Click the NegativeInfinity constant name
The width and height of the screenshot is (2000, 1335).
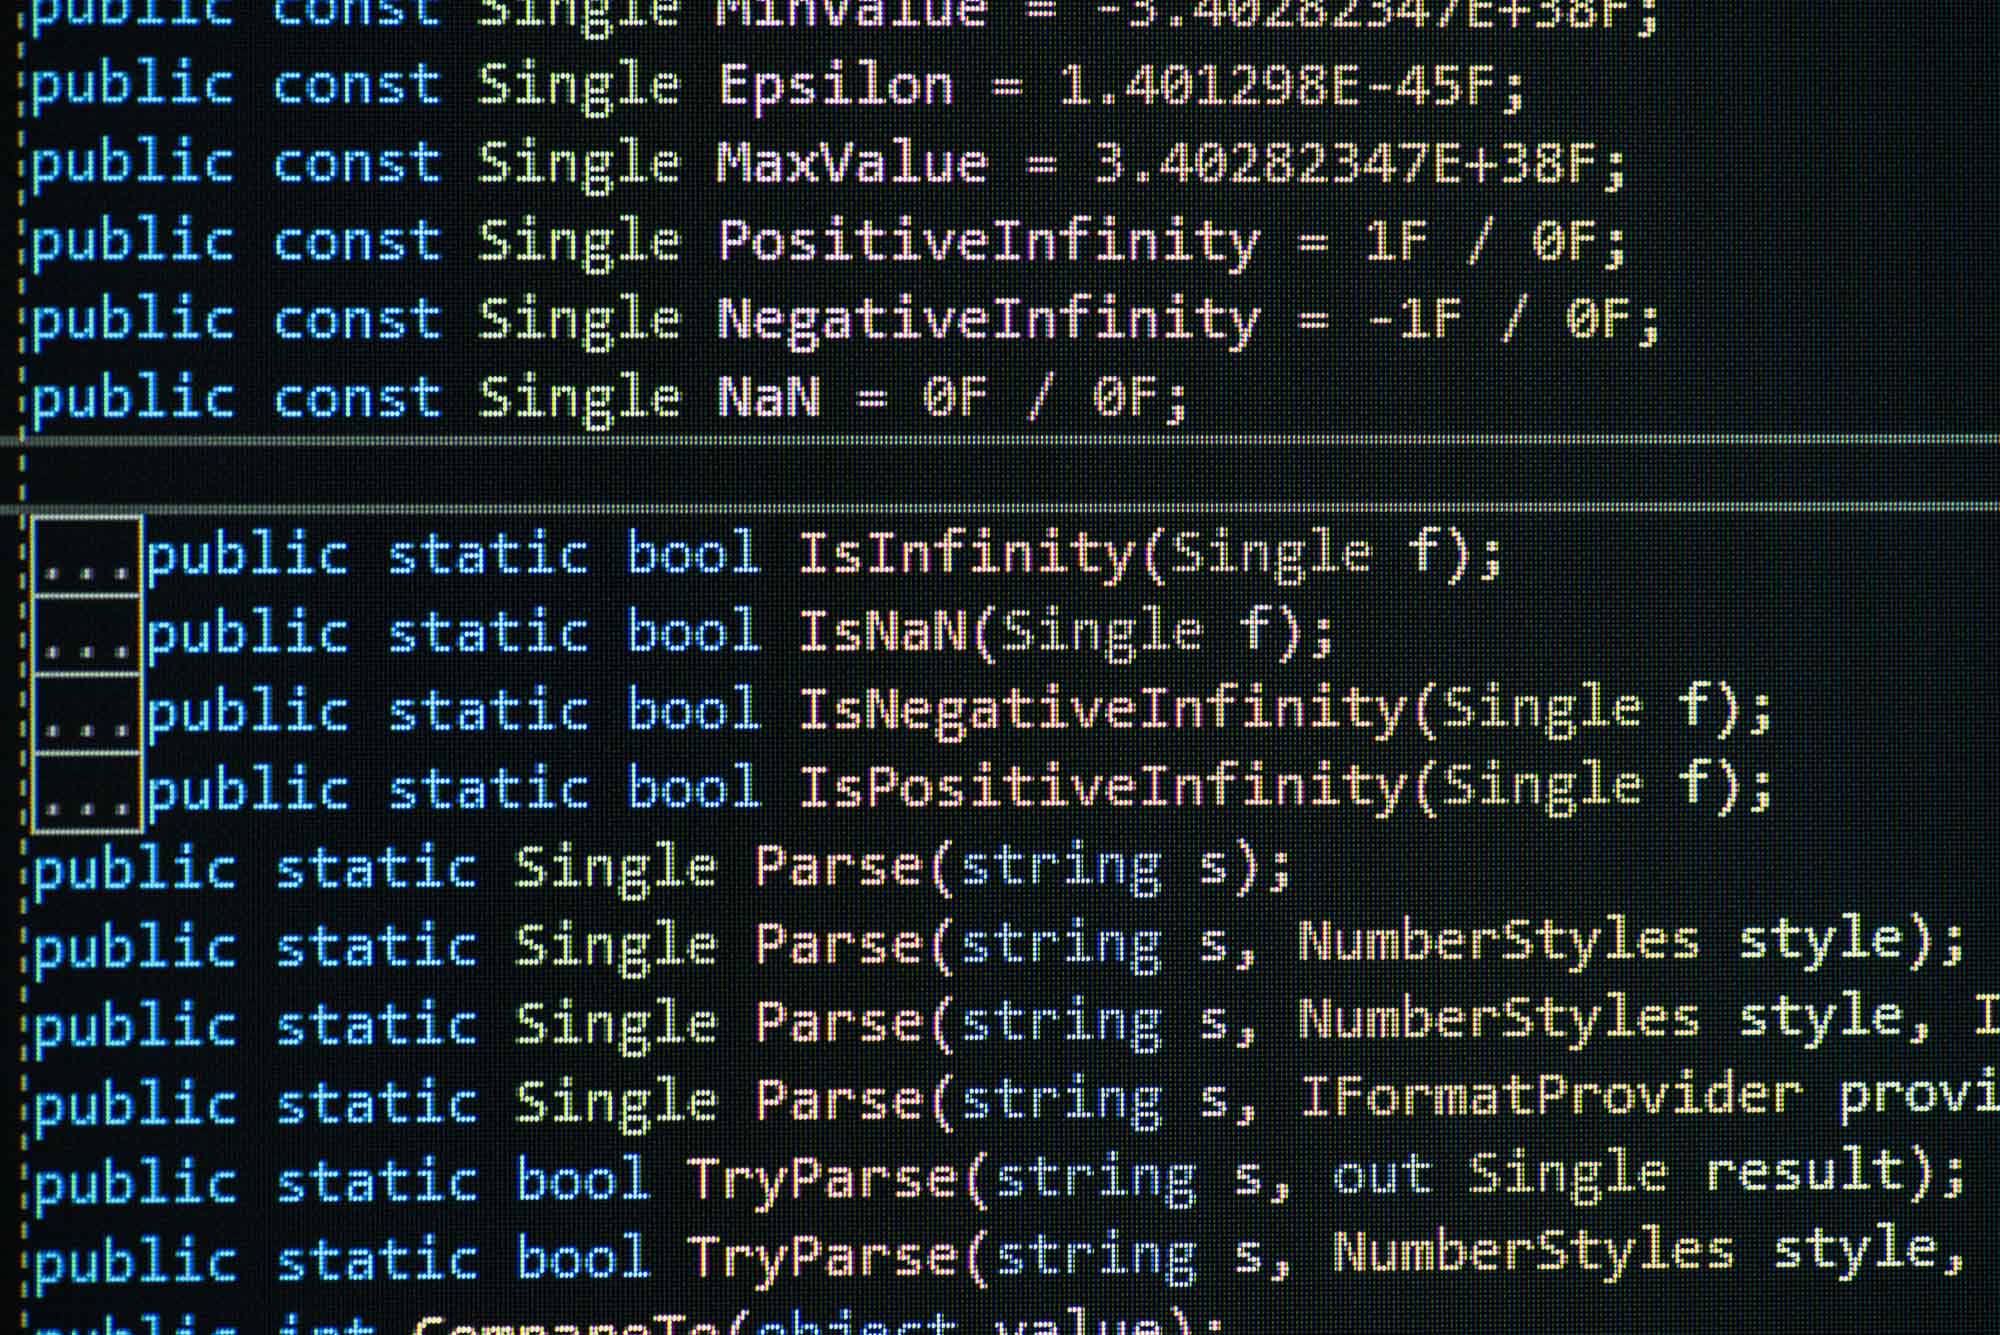[x=988, y=322]
